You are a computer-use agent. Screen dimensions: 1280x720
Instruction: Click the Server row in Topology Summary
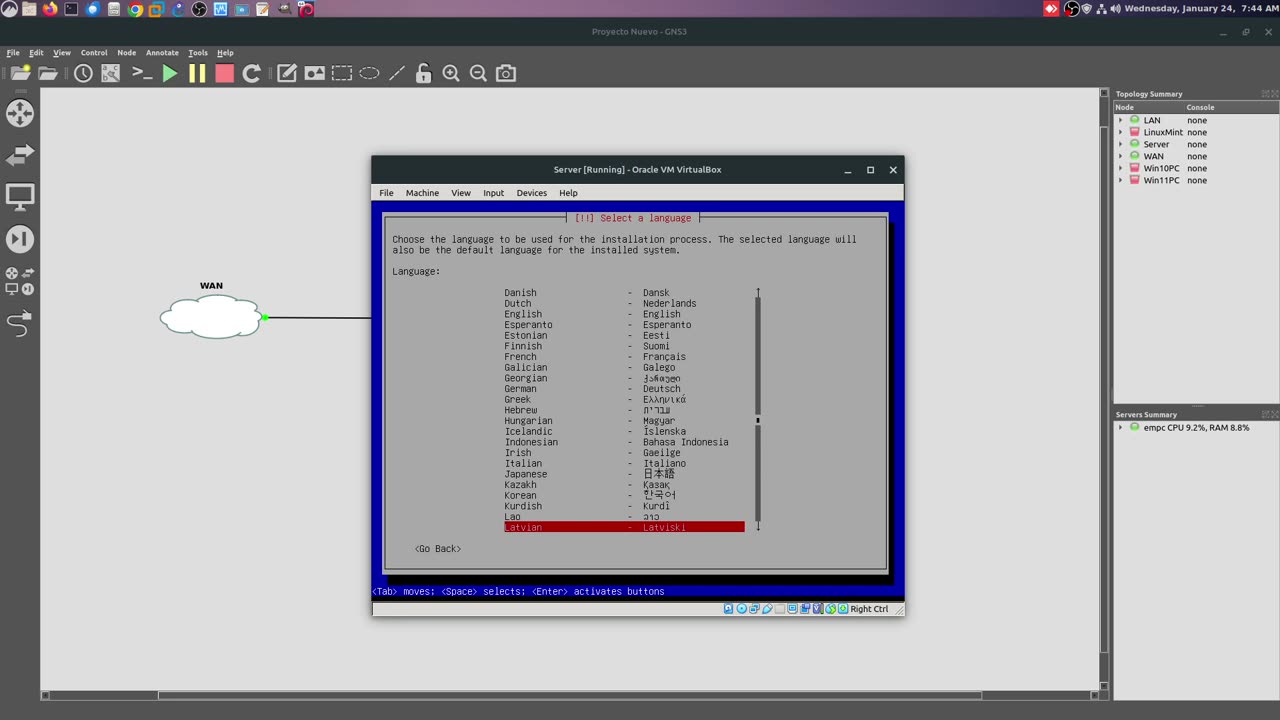click(x=1196, y=144)
